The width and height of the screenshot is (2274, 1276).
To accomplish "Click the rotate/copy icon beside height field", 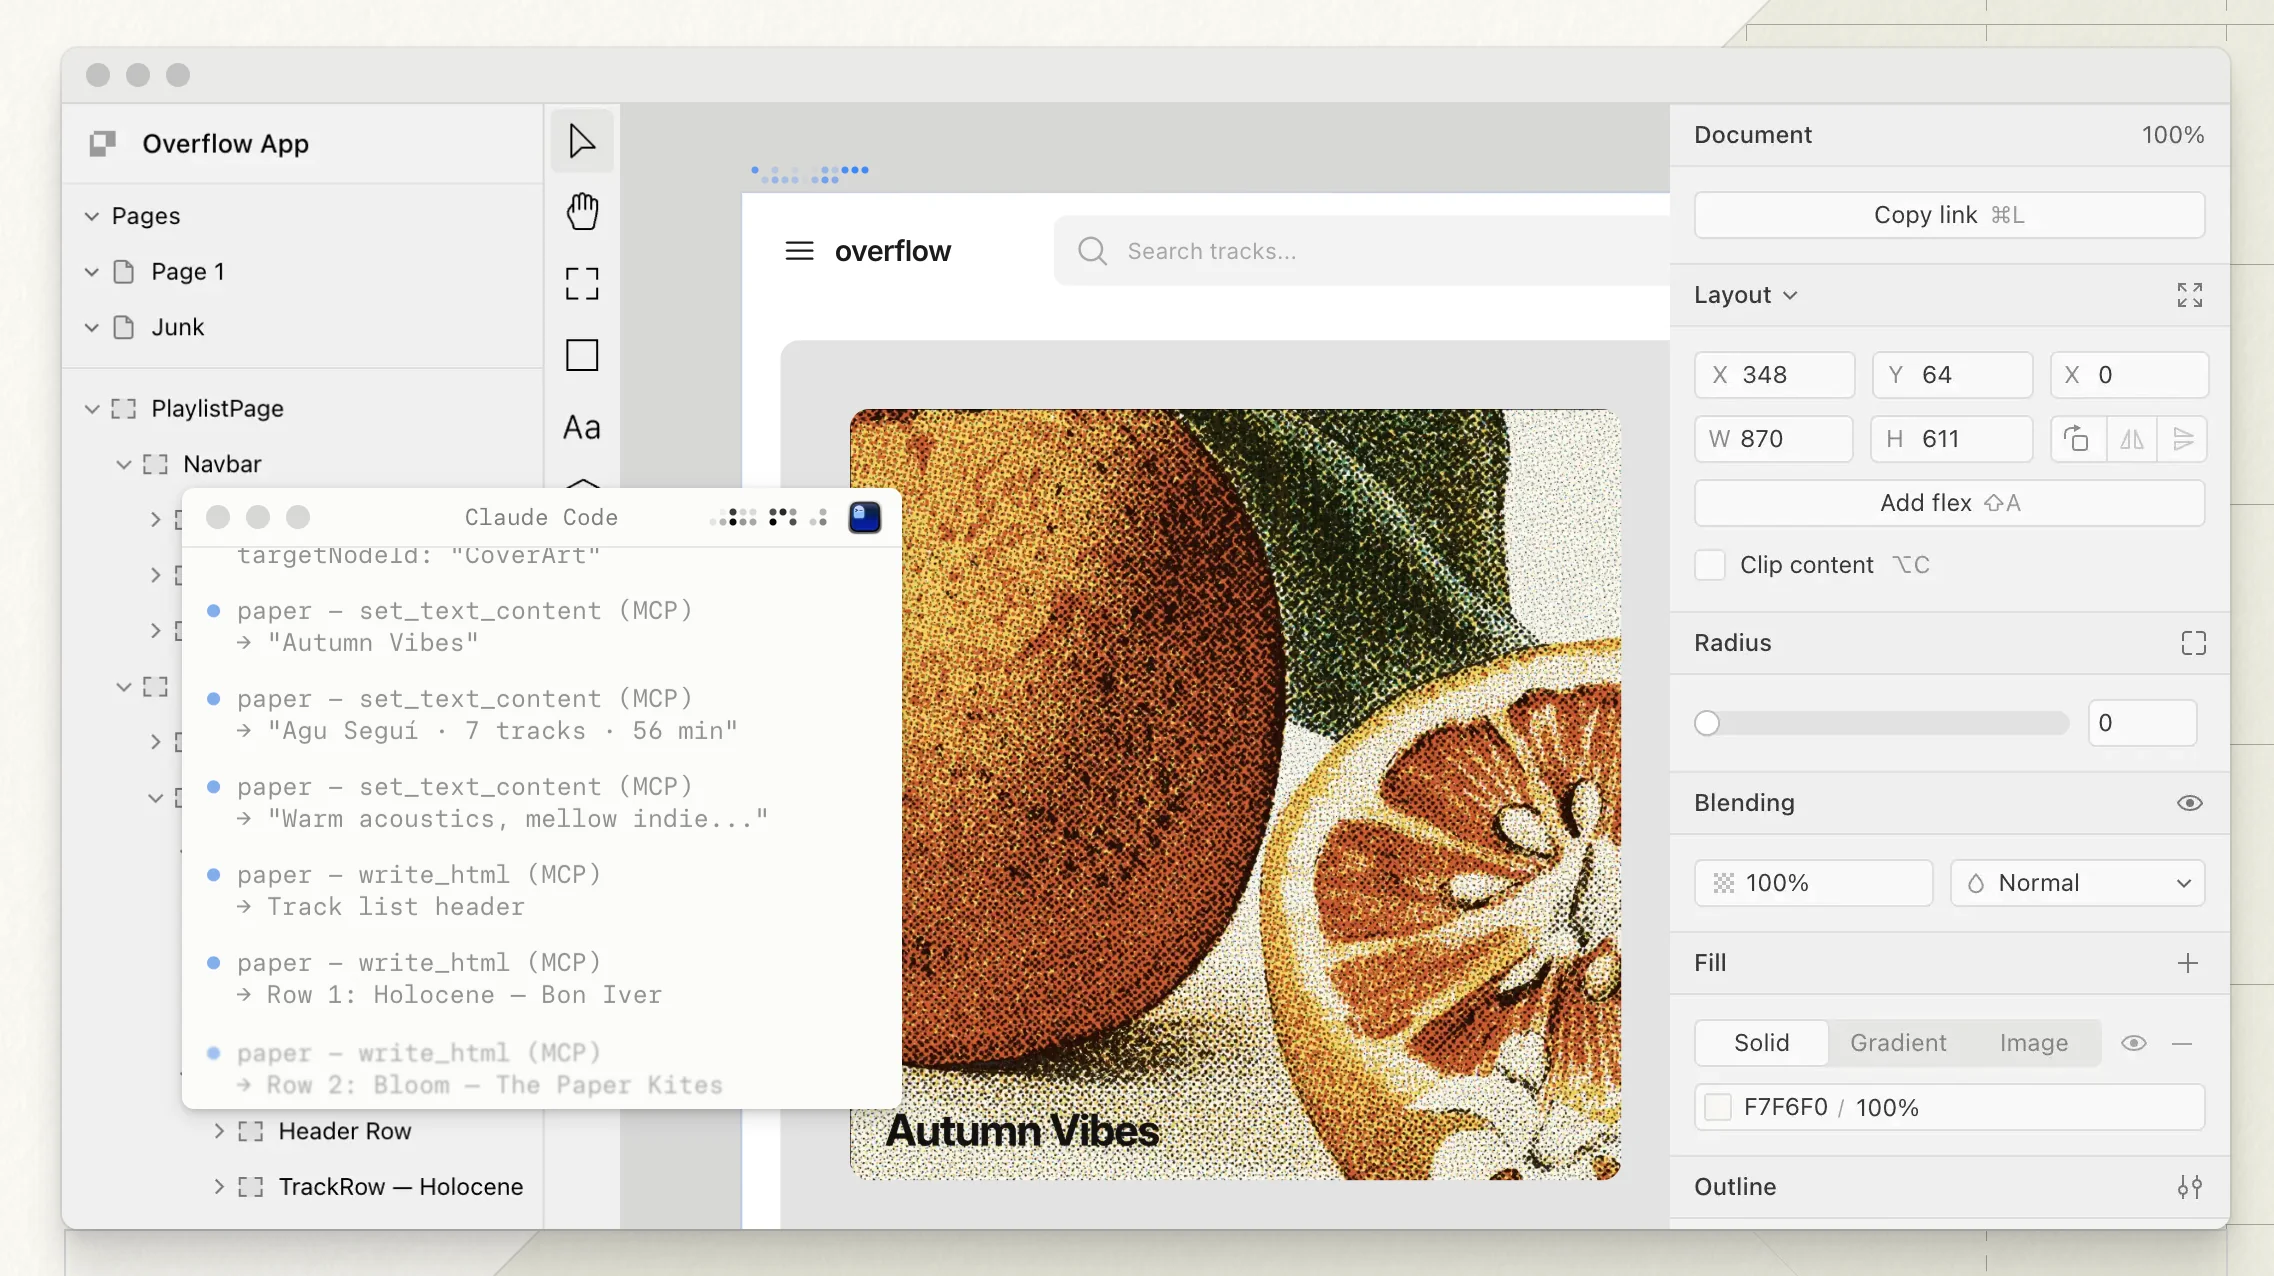I will tap(2077, 439).
